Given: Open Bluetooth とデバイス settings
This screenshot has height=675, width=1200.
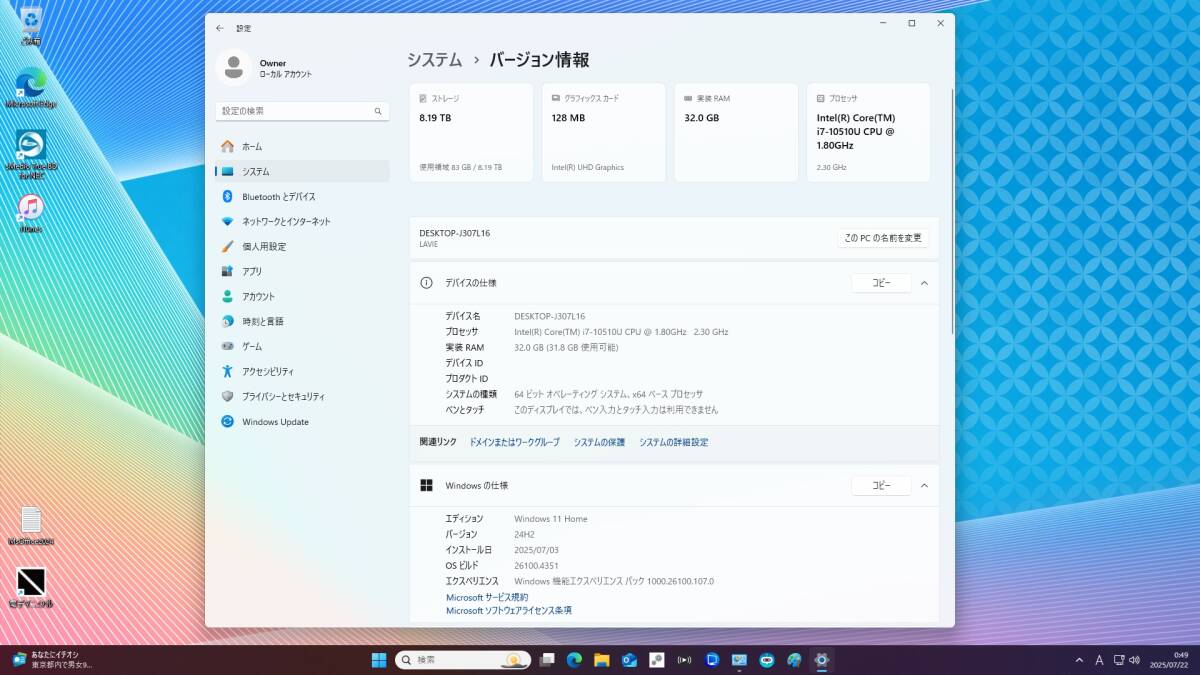Looking at the screenshot, I should point(278,197).
